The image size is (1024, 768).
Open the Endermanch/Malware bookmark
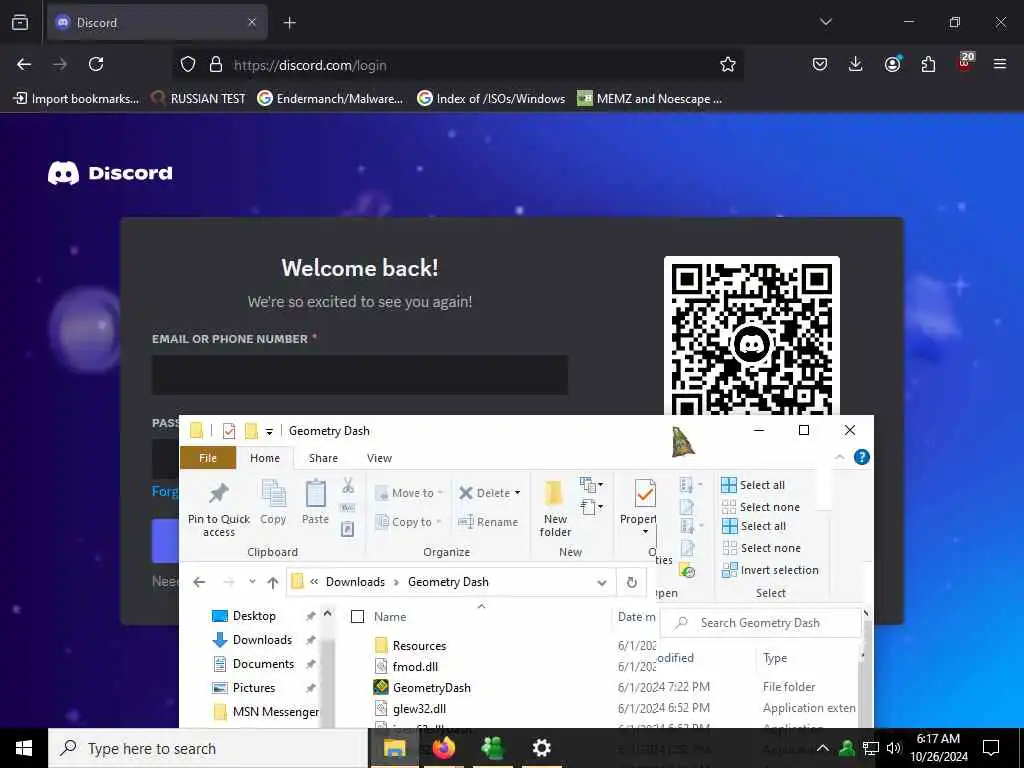coord(330,99)
